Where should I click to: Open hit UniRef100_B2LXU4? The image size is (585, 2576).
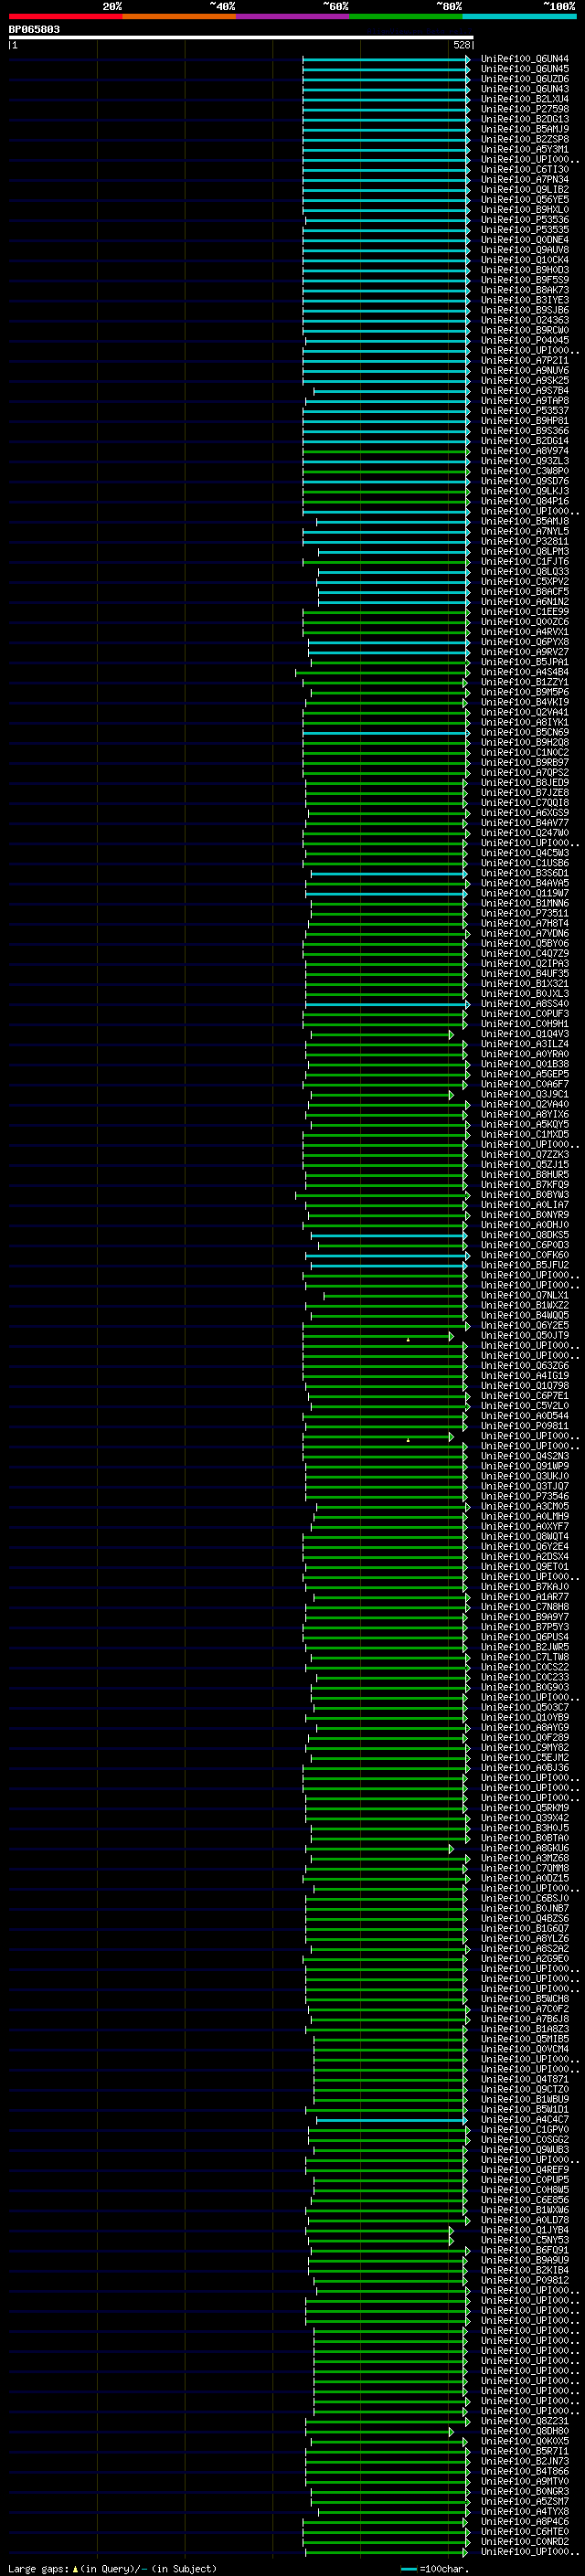tap(525, 99)
